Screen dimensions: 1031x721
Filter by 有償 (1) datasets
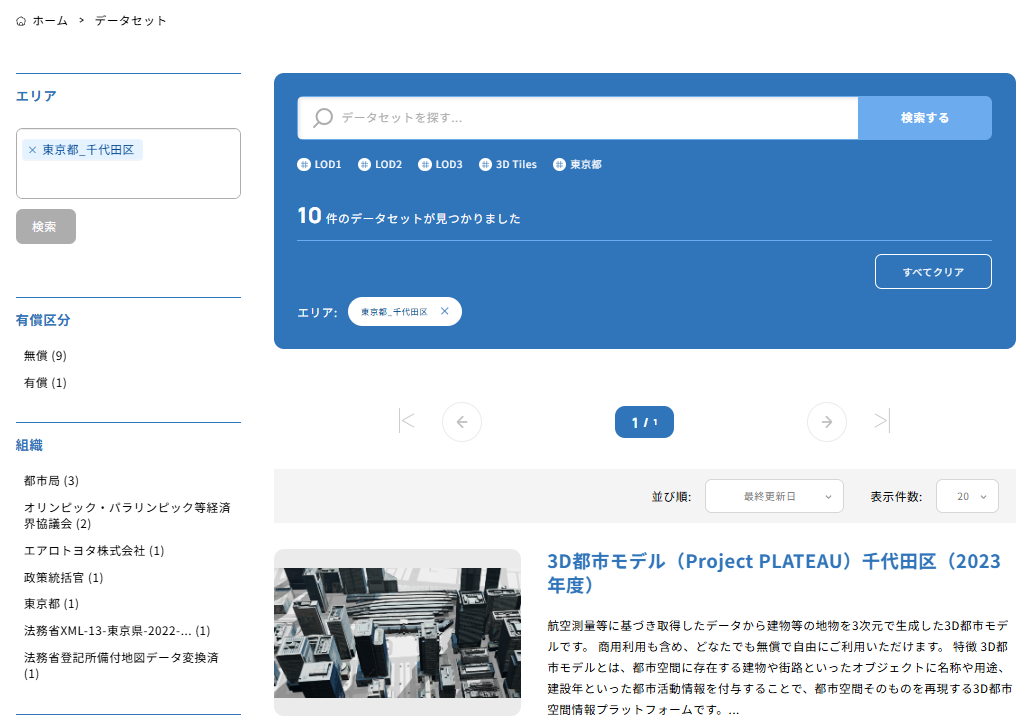click(x=45, y=383)
